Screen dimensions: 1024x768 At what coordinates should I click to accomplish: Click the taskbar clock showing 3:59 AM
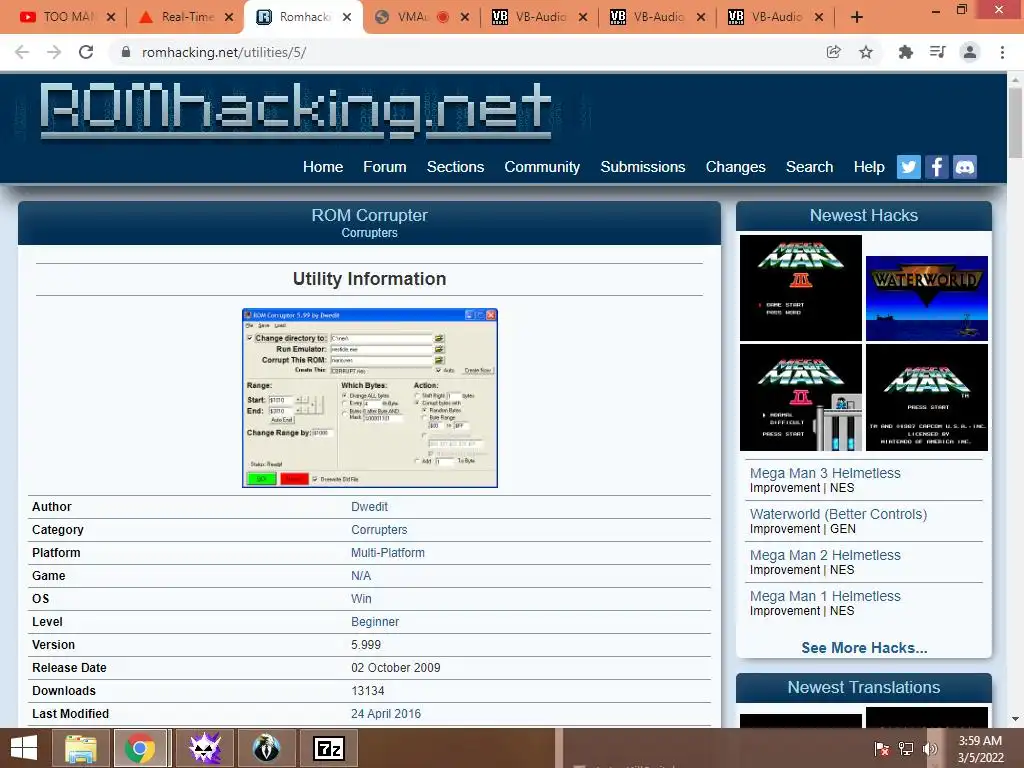[x=980, y=749]
